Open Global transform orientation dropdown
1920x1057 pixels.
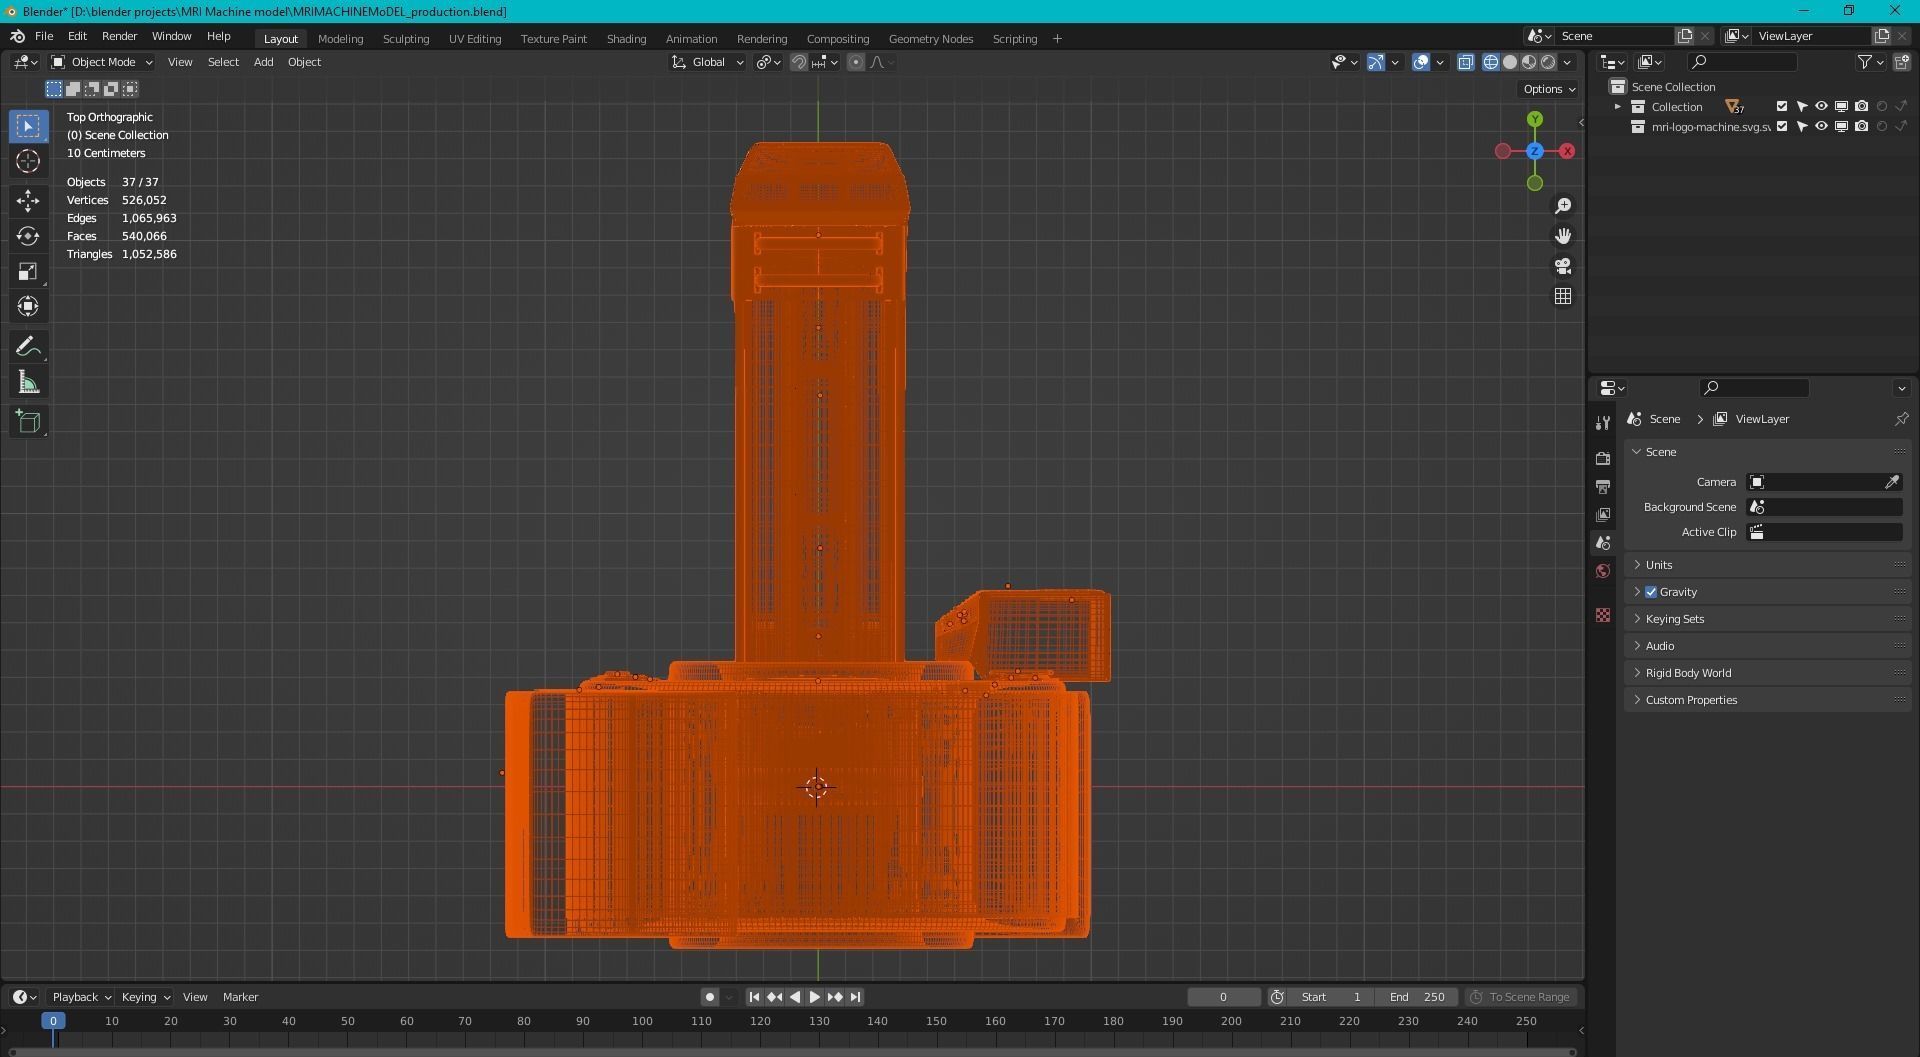[x=708, y=62]
